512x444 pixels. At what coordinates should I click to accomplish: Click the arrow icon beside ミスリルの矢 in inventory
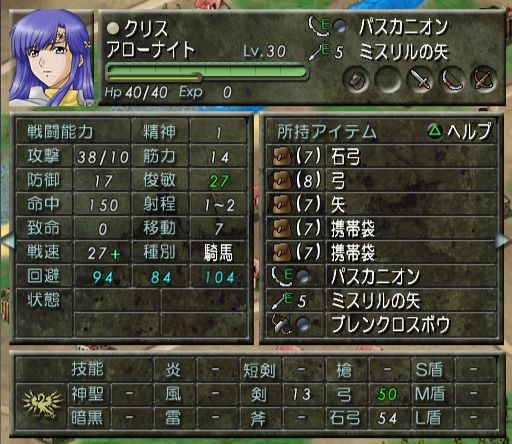pos(279,300)
